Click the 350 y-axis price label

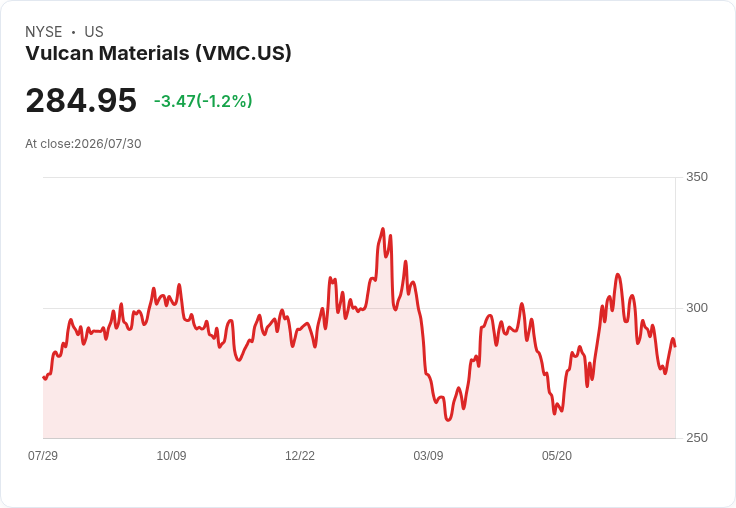click(x=697, y=177)
